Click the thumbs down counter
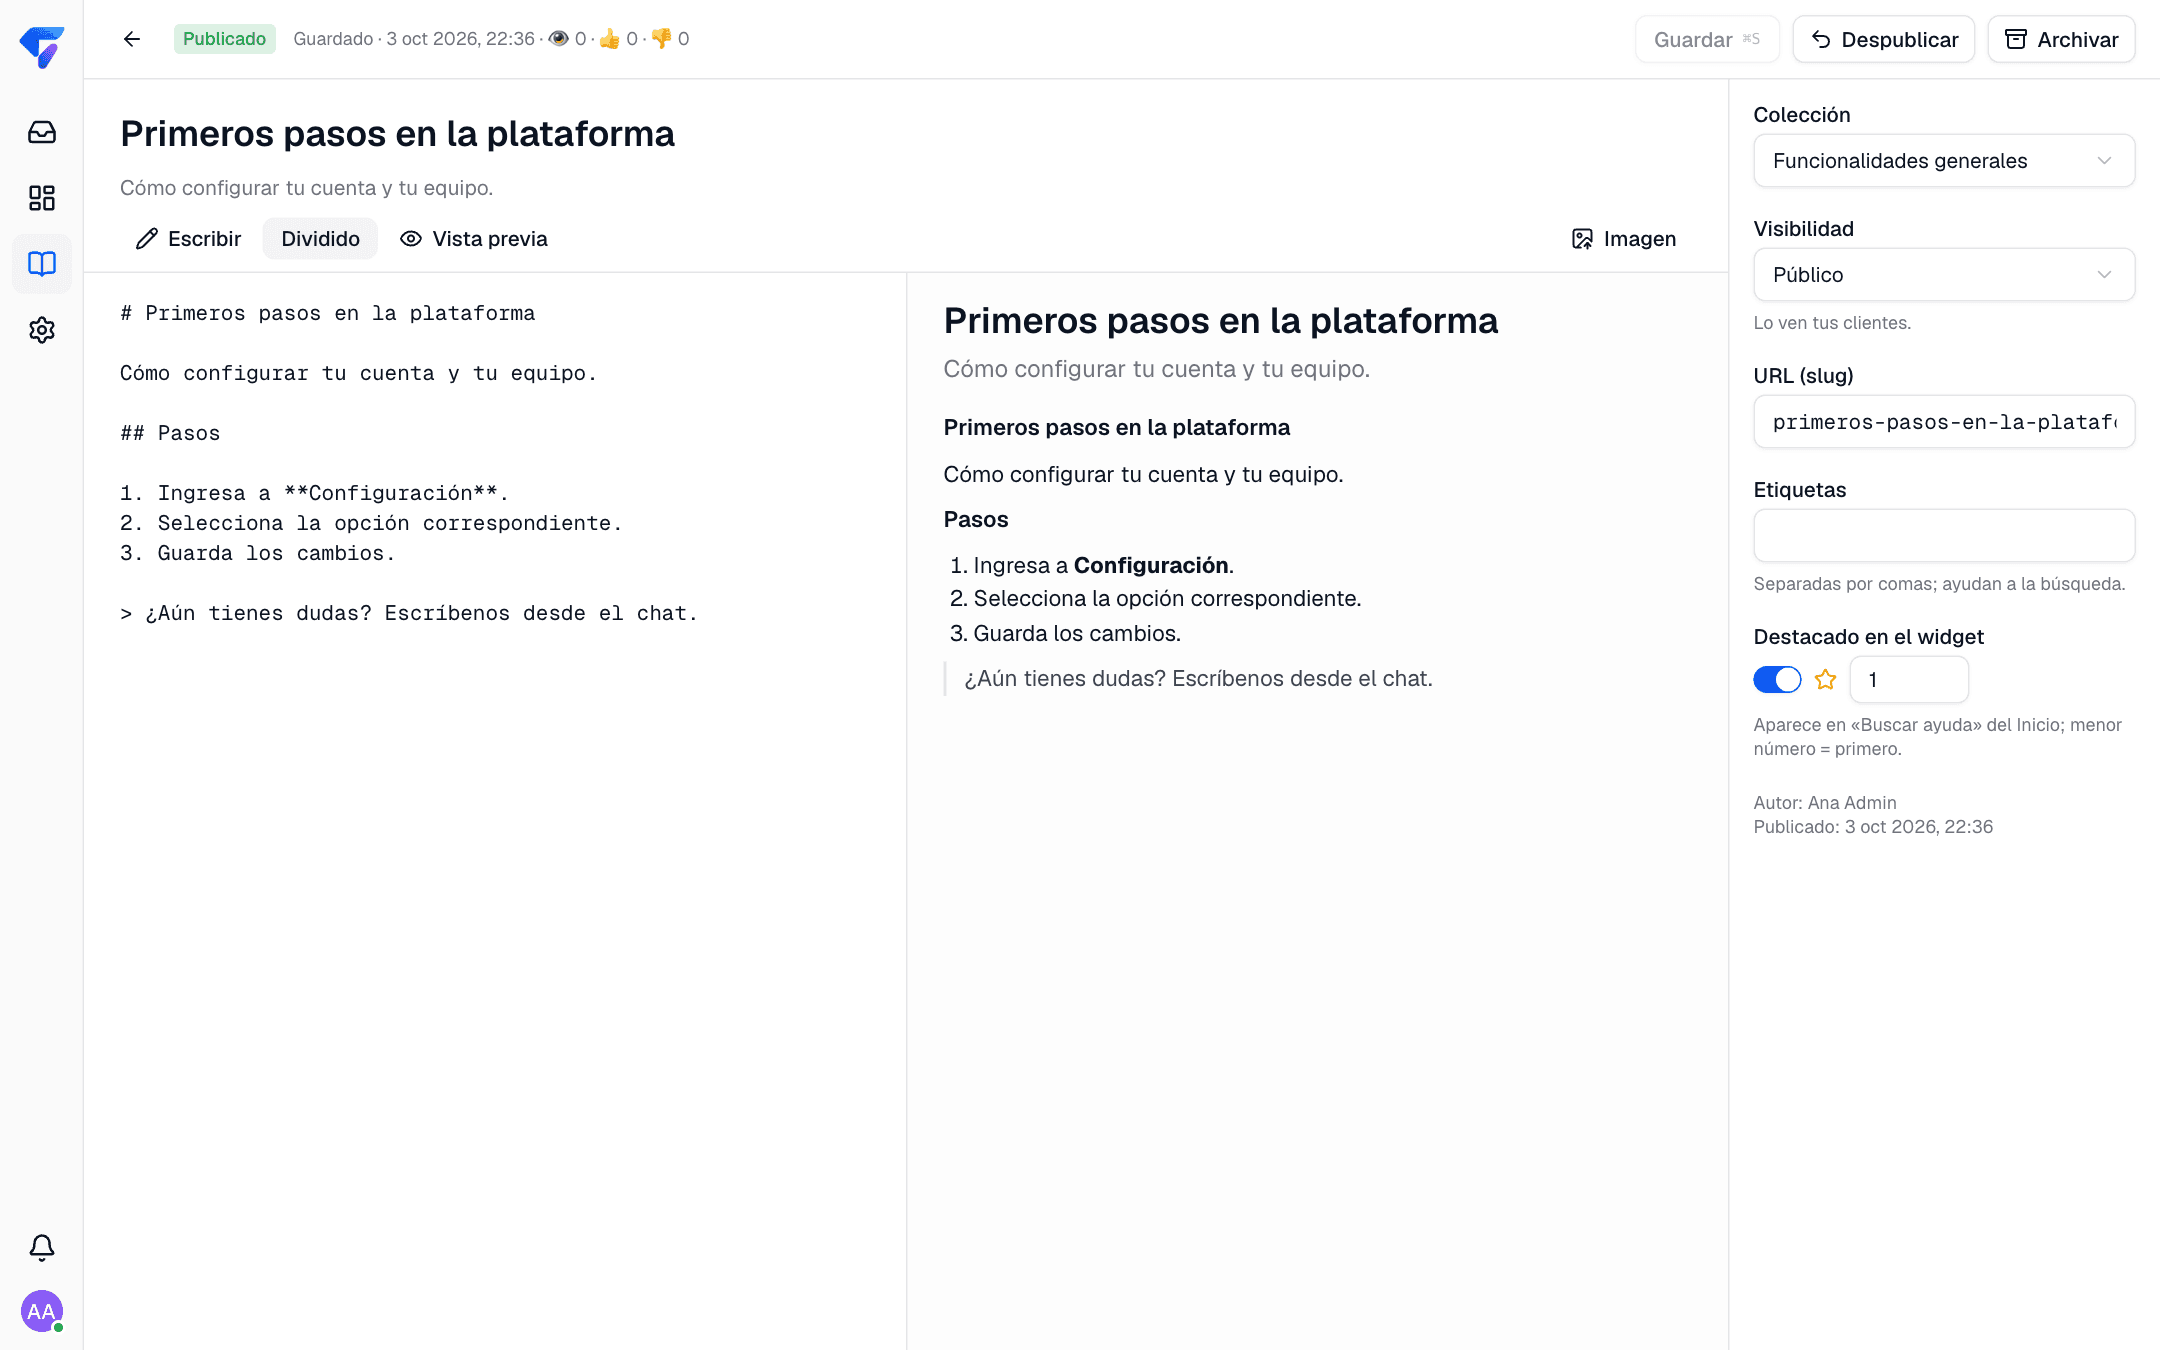Viewport: 2160px width, 1350px height. [x=670, y=39]
